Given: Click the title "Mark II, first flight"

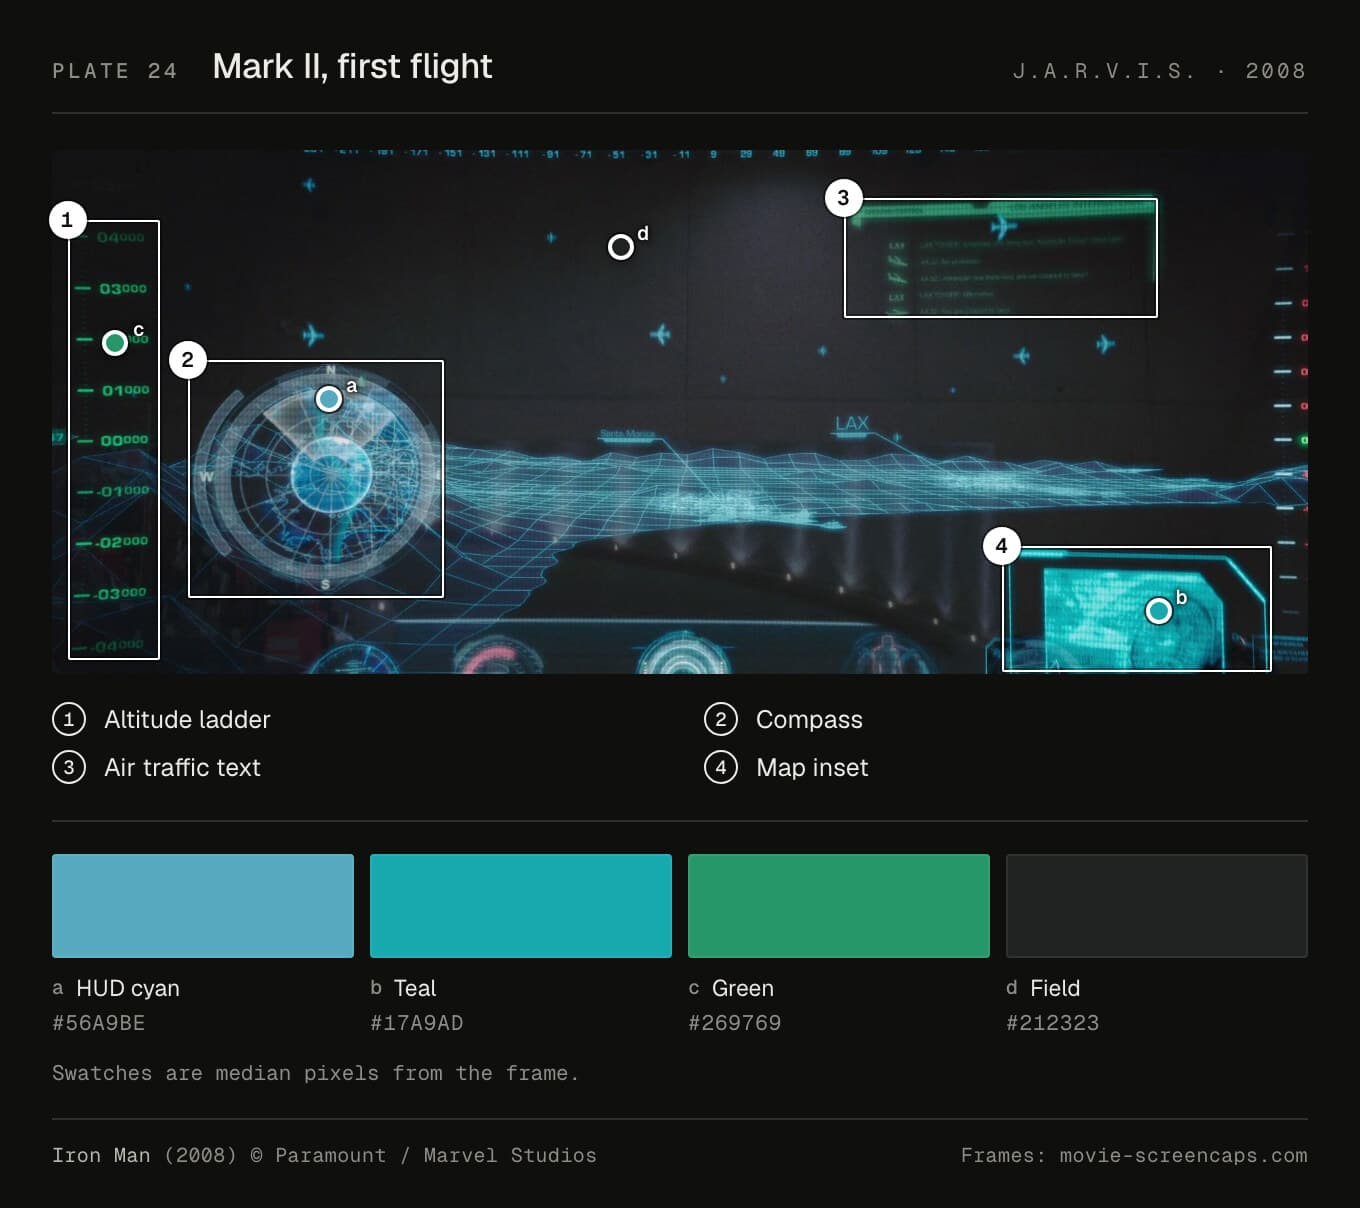Looking at the screenshot, I should pos(353,66).
